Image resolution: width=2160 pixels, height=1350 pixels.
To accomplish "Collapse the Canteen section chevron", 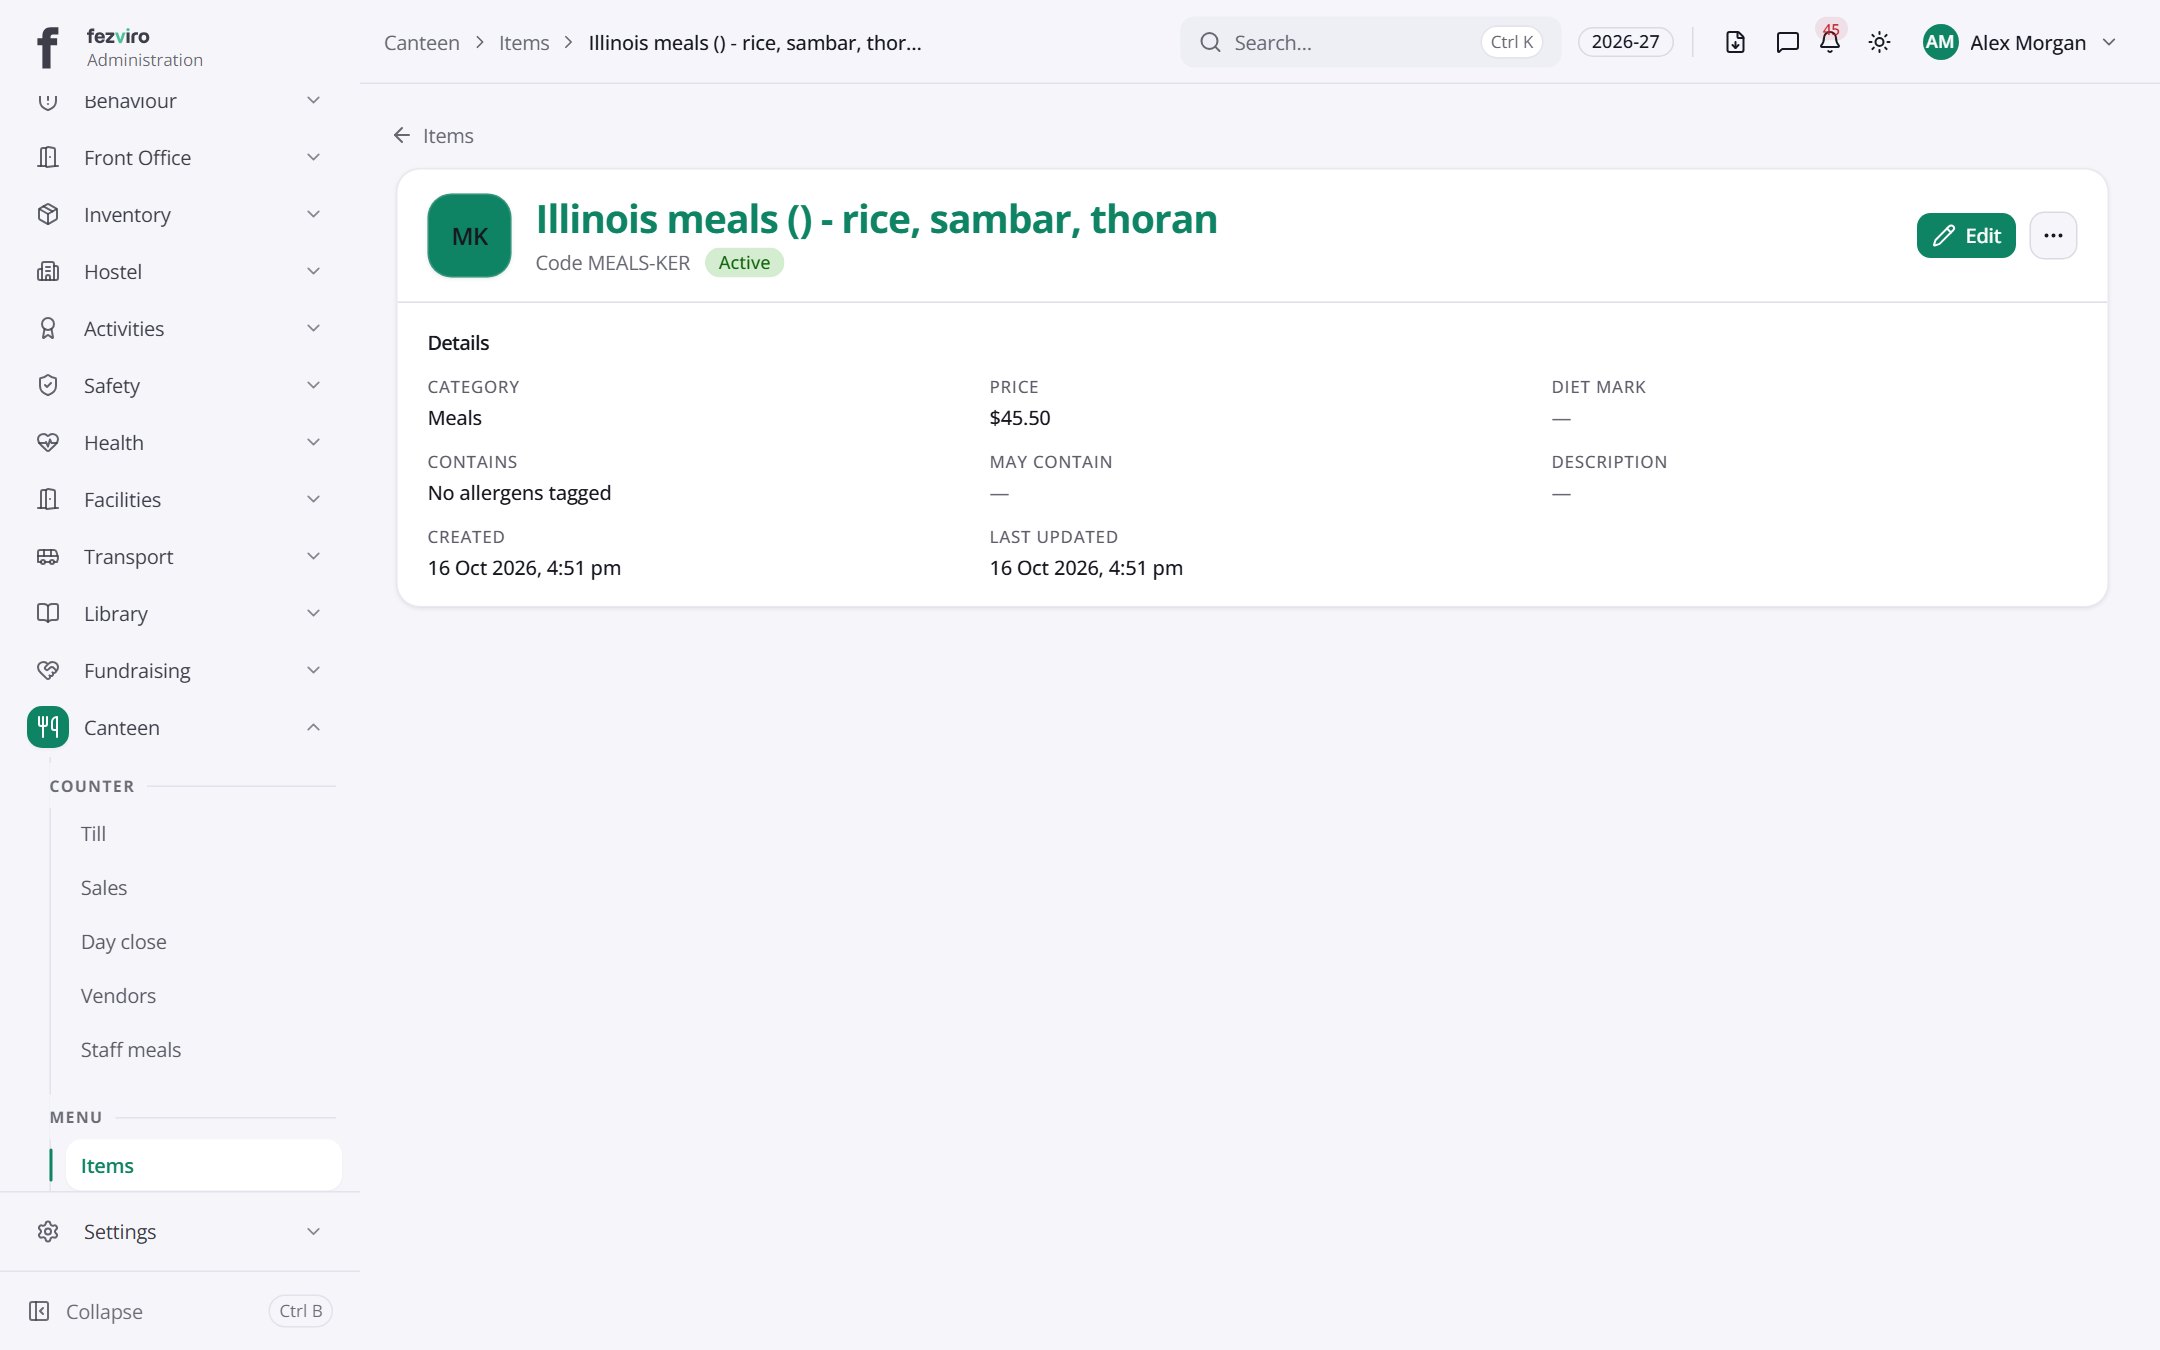I will tap(313, 727).
